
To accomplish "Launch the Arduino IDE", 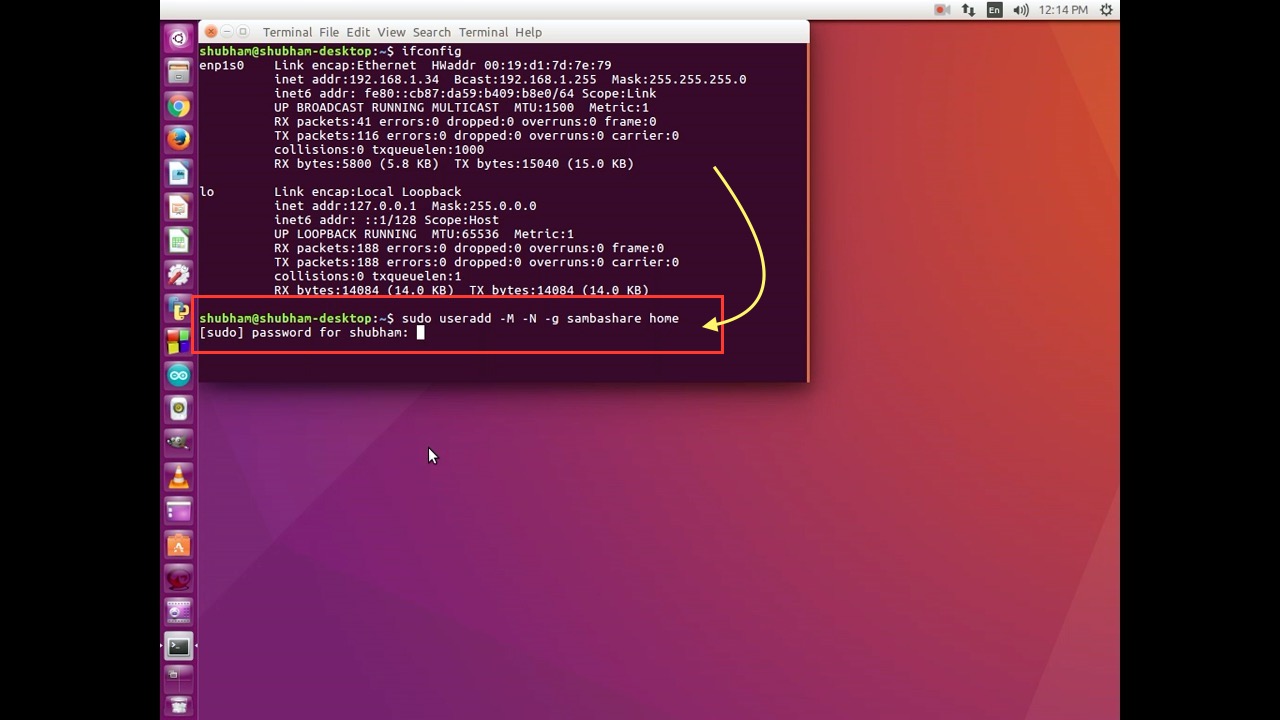I will (178, 375).
